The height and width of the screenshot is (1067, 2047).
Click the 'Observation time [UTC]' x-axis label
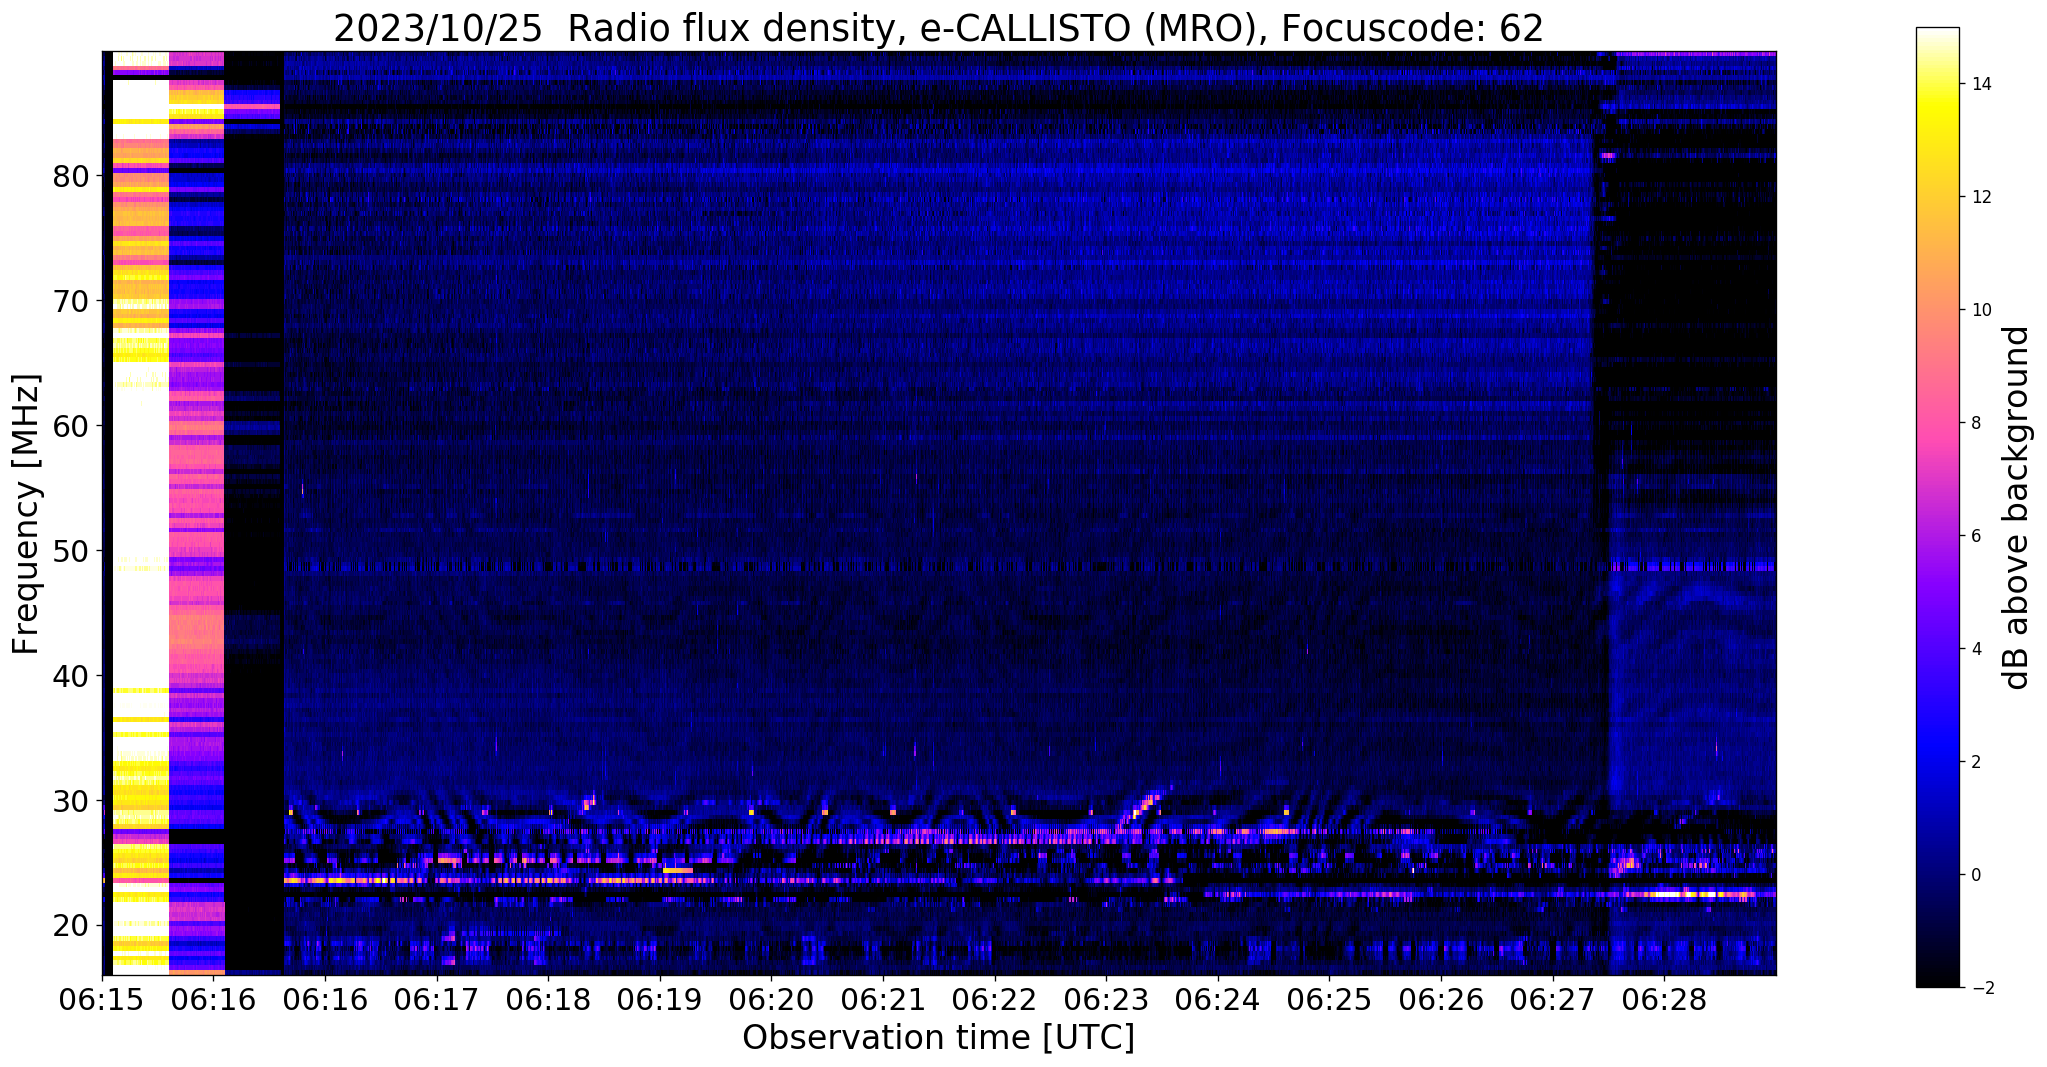tap(938, 1037)
